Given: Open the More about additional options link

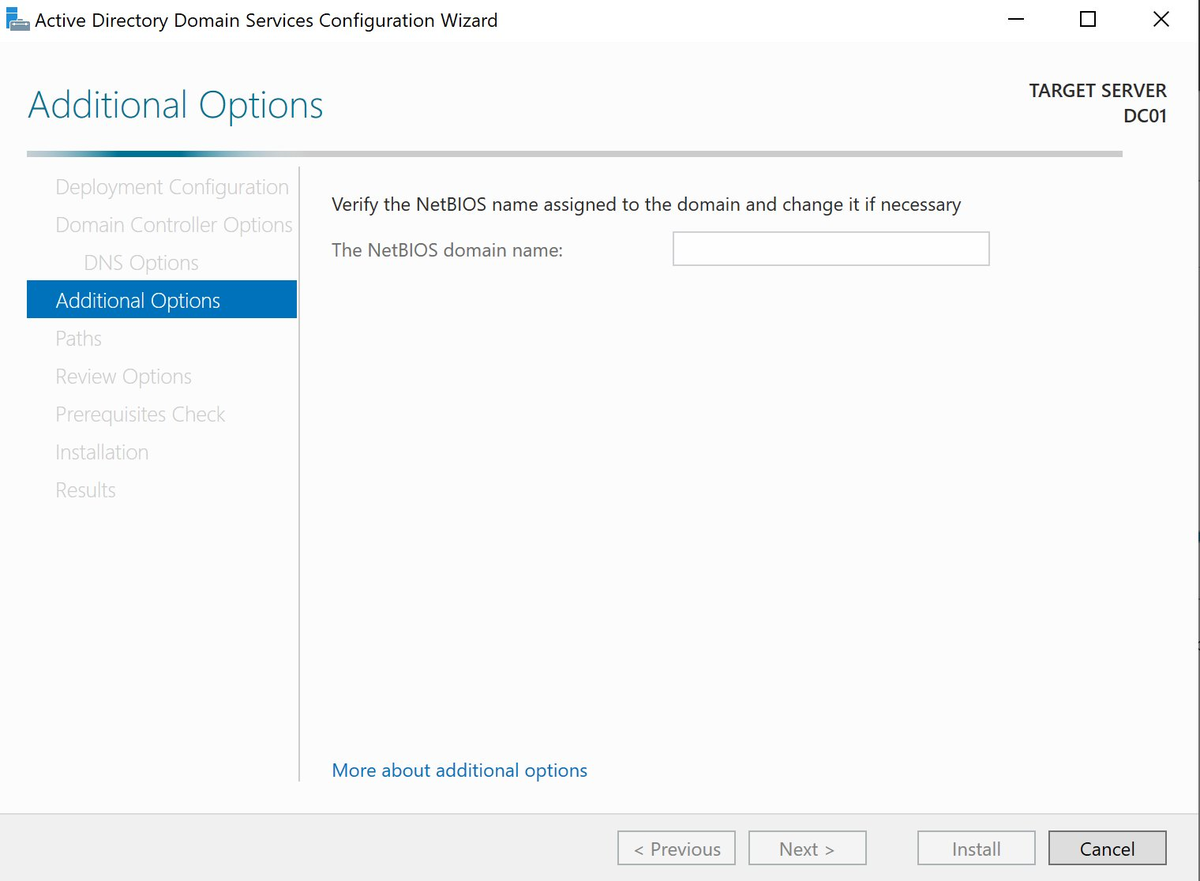Looking at the screenshot, I should (459, 770).
